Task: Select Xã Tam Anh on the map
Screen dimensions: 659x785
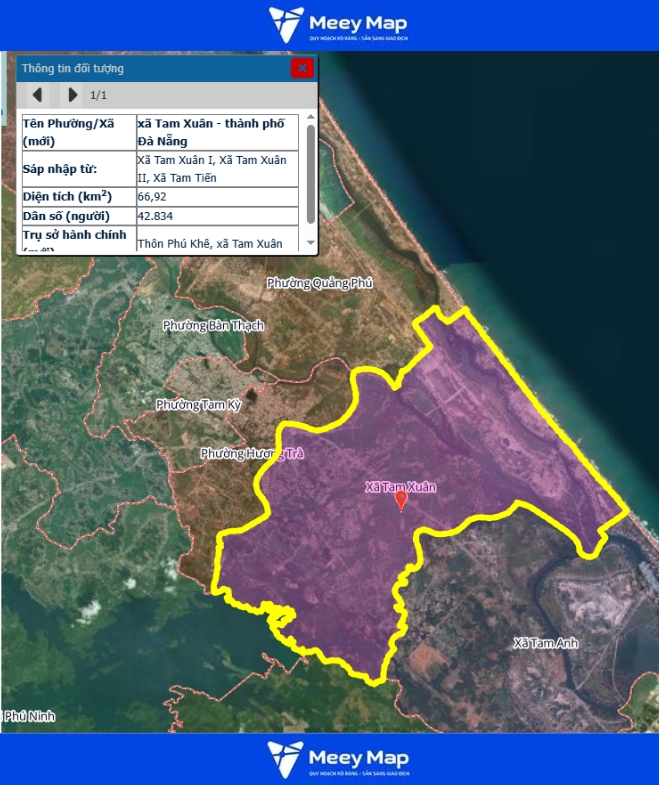Action: (x=545, y=643)
